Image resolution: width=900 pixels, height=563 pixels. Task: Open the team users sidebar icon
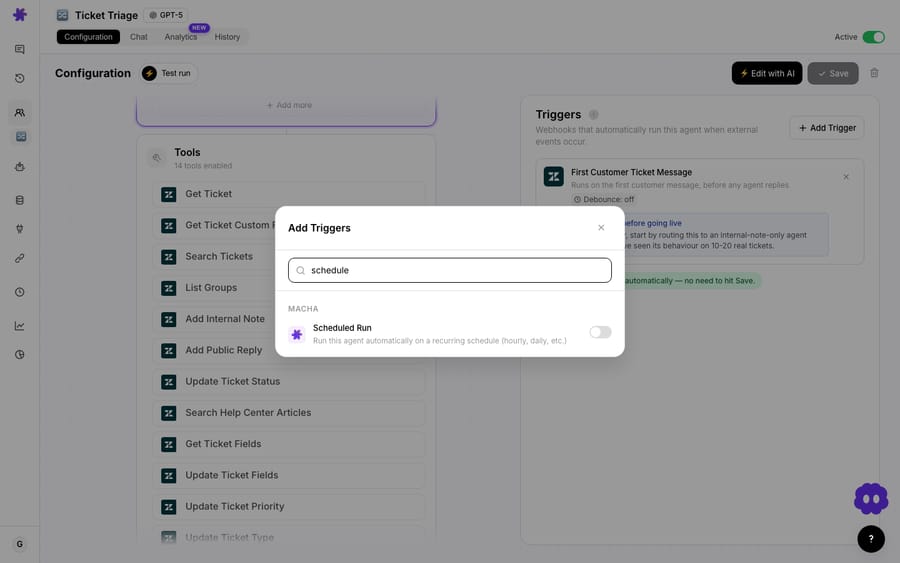(x=20, y=112)
